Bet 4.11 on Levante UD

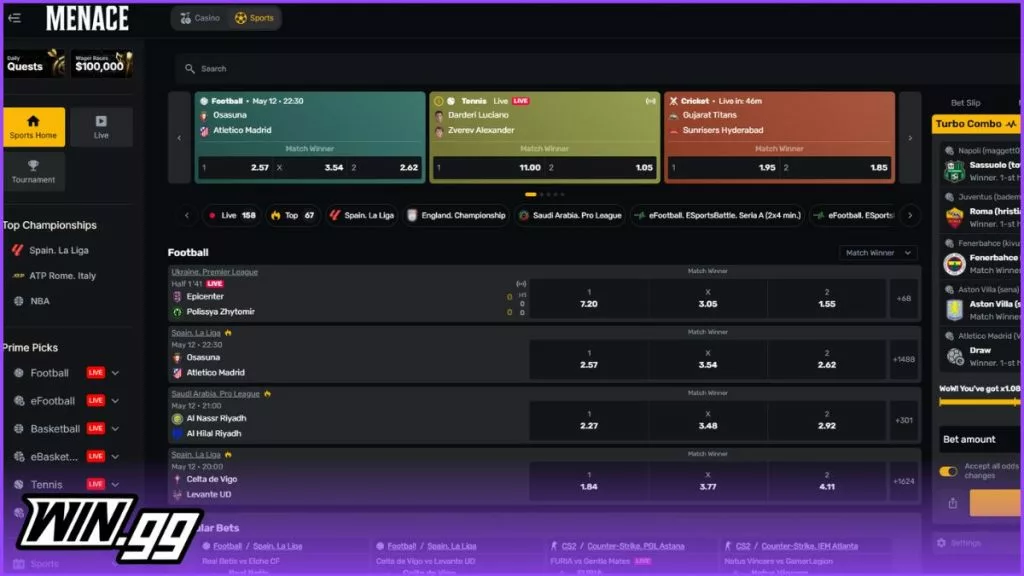point(826,481)
